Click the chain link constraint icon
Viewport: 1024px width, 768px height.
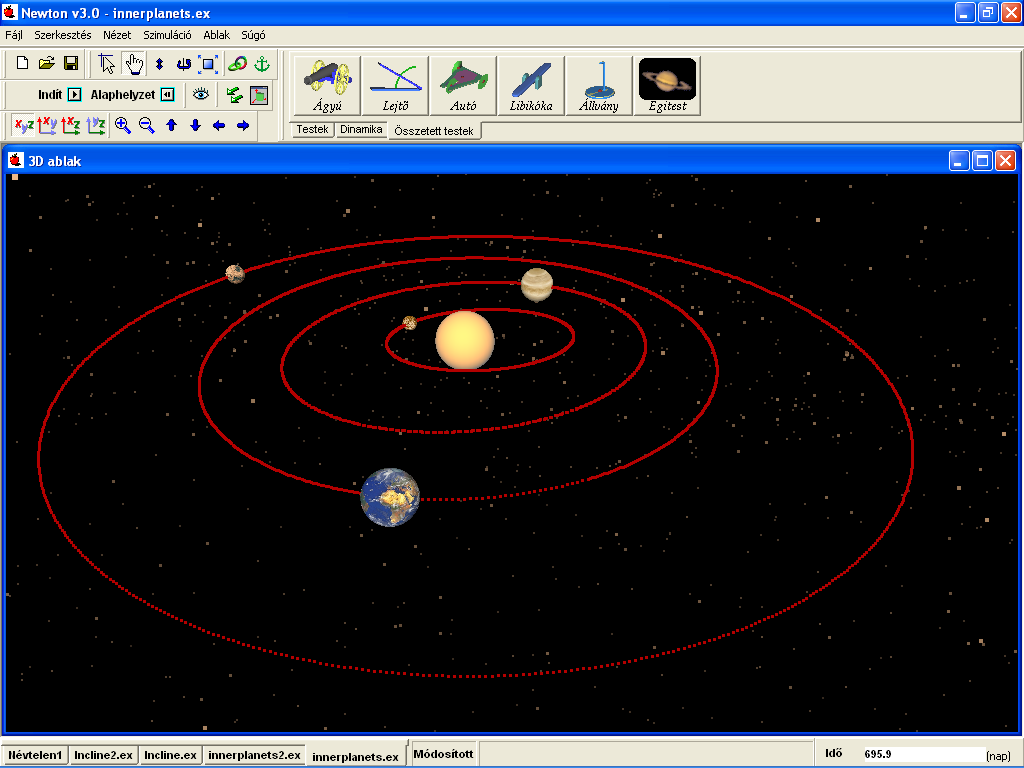coord(236,64)
